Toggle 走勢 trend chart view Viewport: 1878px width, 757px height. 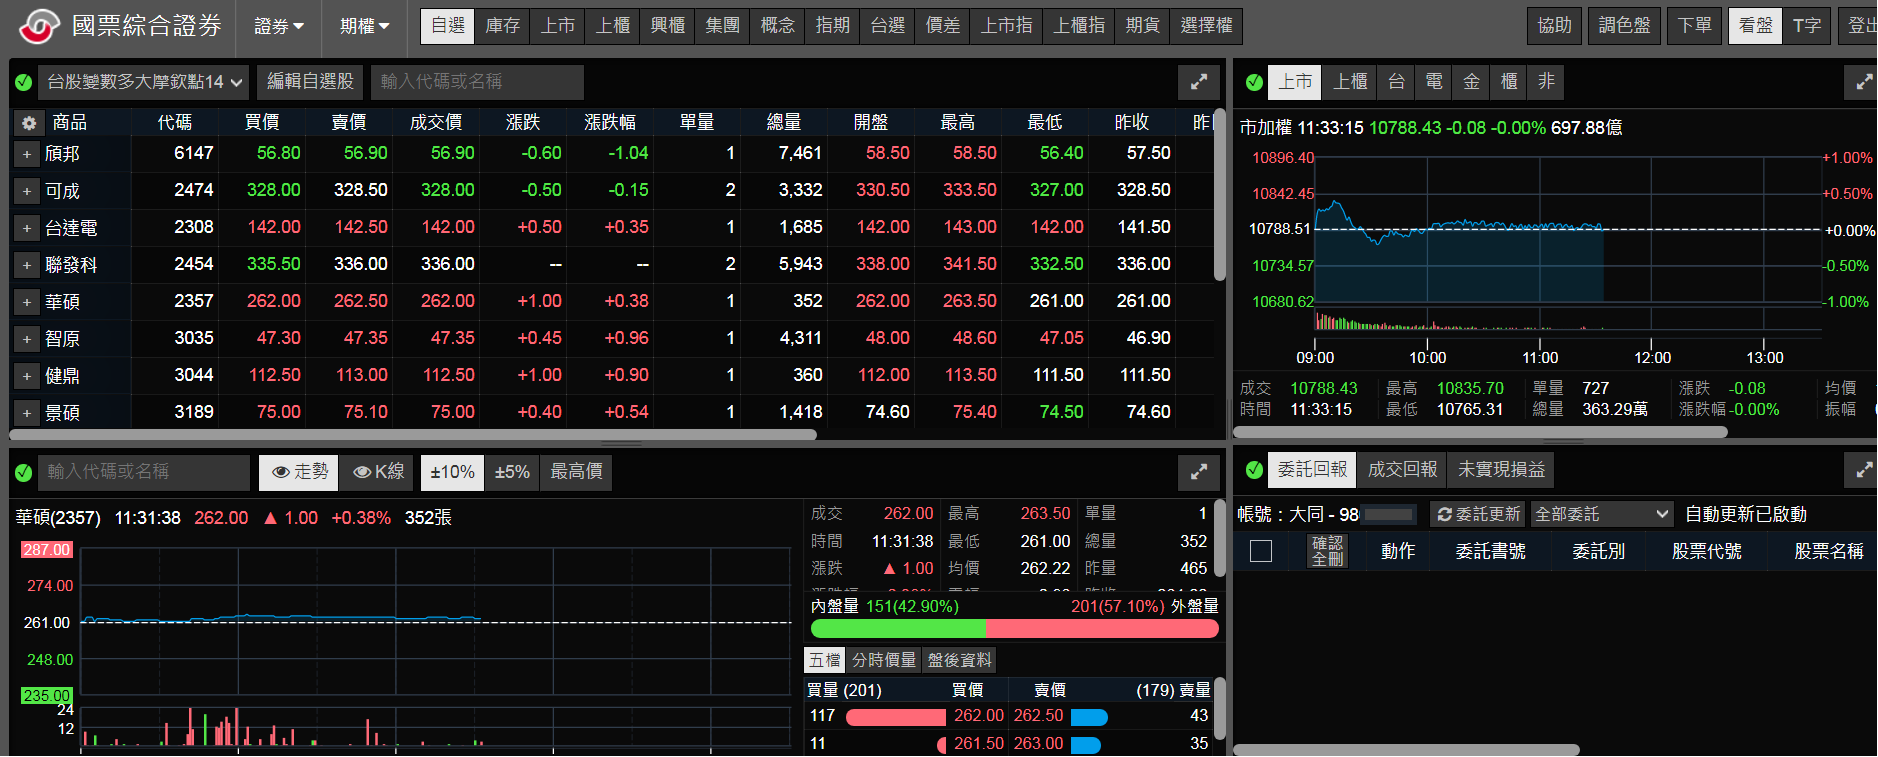click(299, 472)
